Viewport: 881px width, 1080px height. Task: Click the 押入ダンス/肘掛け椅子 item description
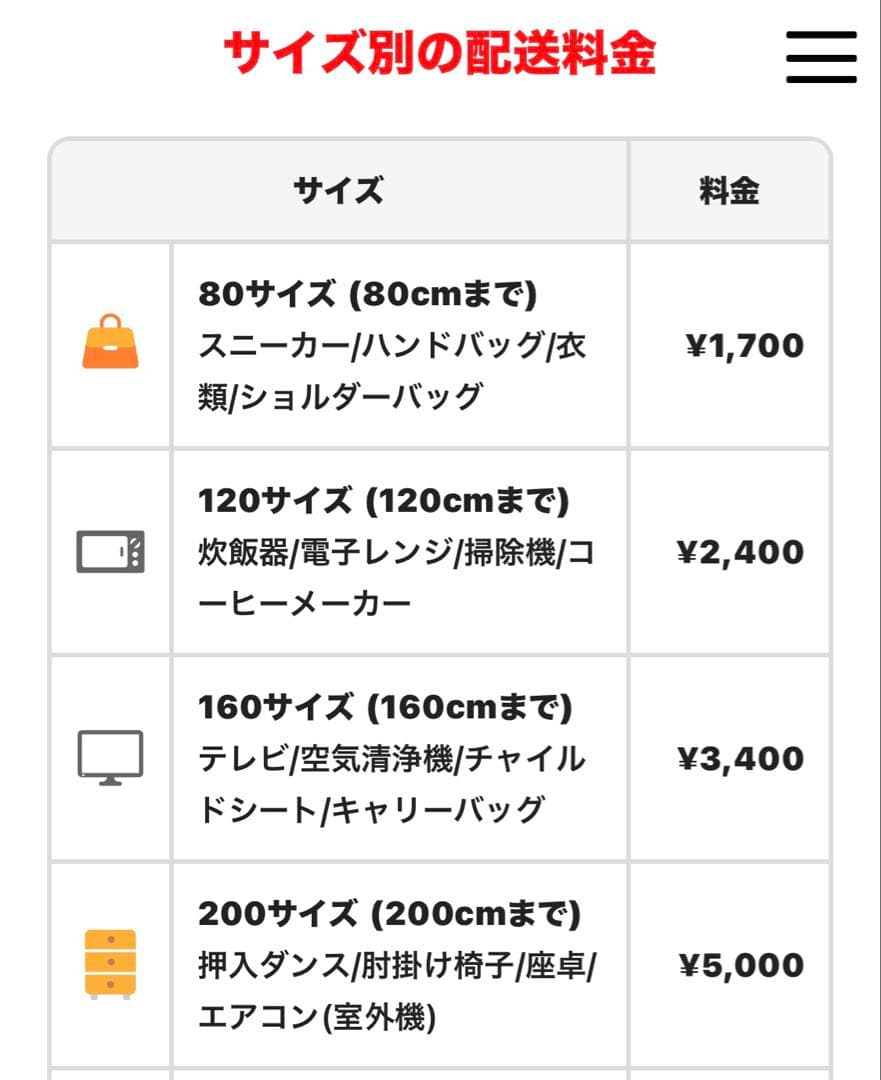(x=397, y=991)
